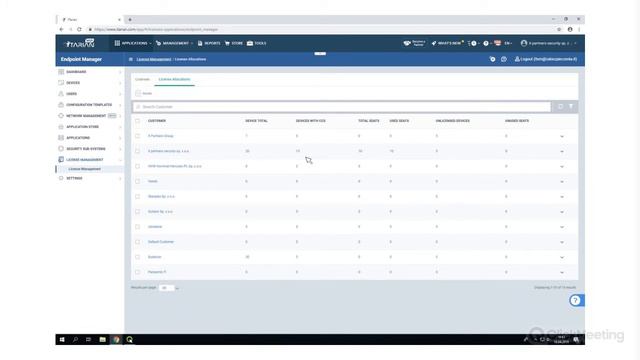Switch to the License Allocations tab
This screenshot has height=360, width=640.
174,79
